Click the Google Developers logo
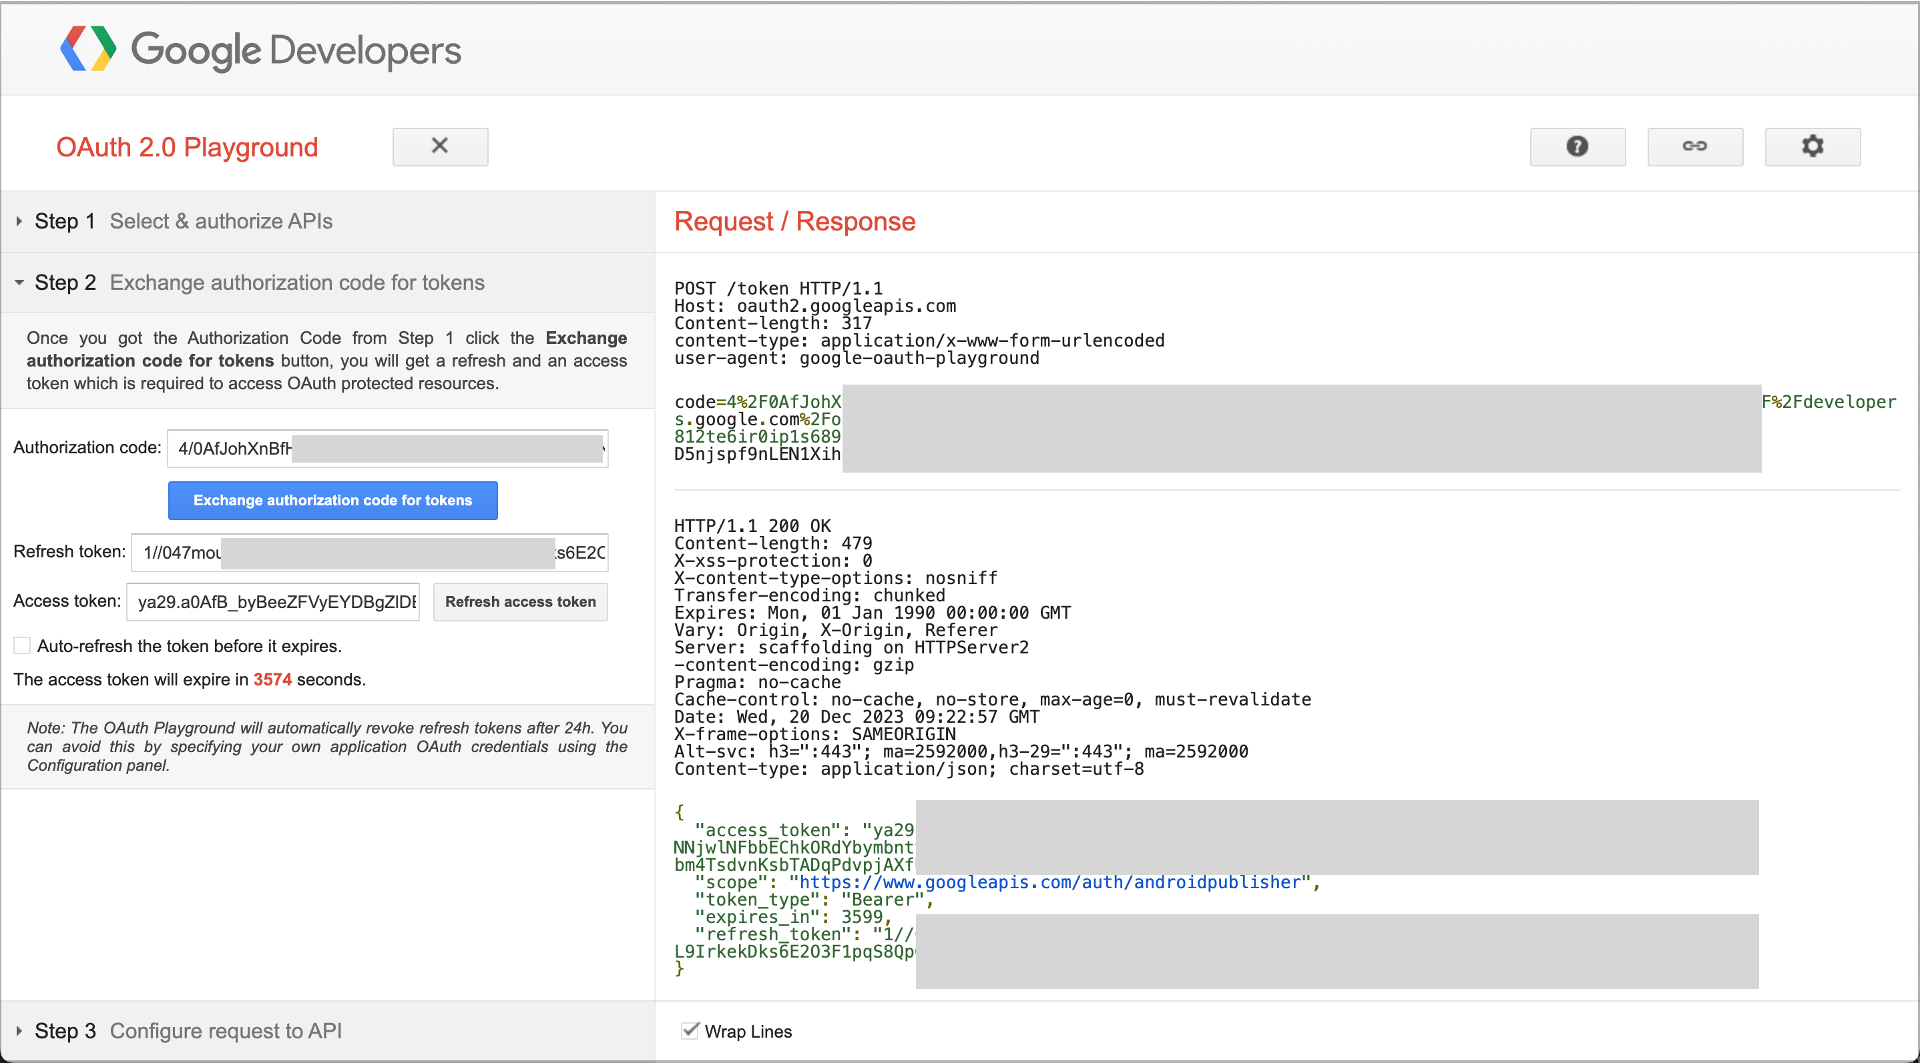Screen dimensions: 1920x1064 pyautogui.click(x=261, y=49)
